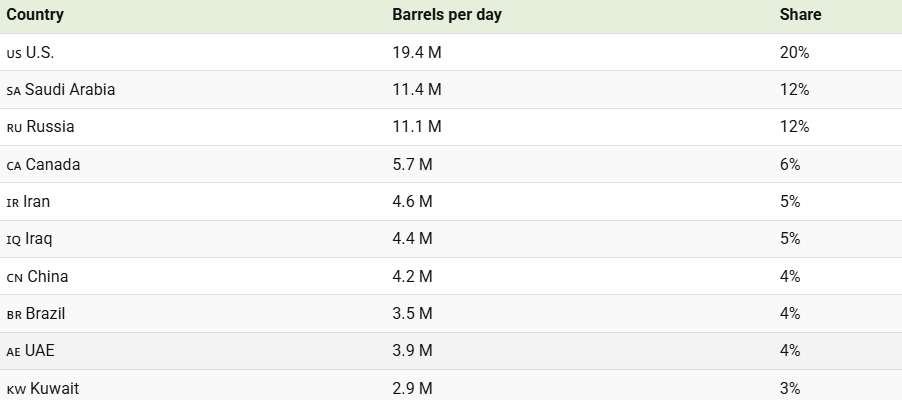The image size is (902, 400).
Task: Click Kuwait's 2.9 M barrels value
Action: [x=412, y=388]
